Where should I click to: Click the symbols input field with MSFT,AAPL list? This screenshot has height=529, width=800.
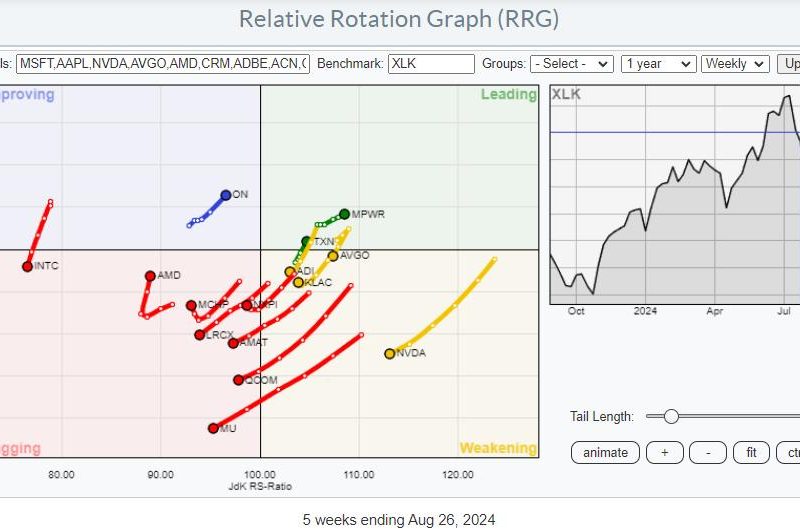click(x=163, y=64)
